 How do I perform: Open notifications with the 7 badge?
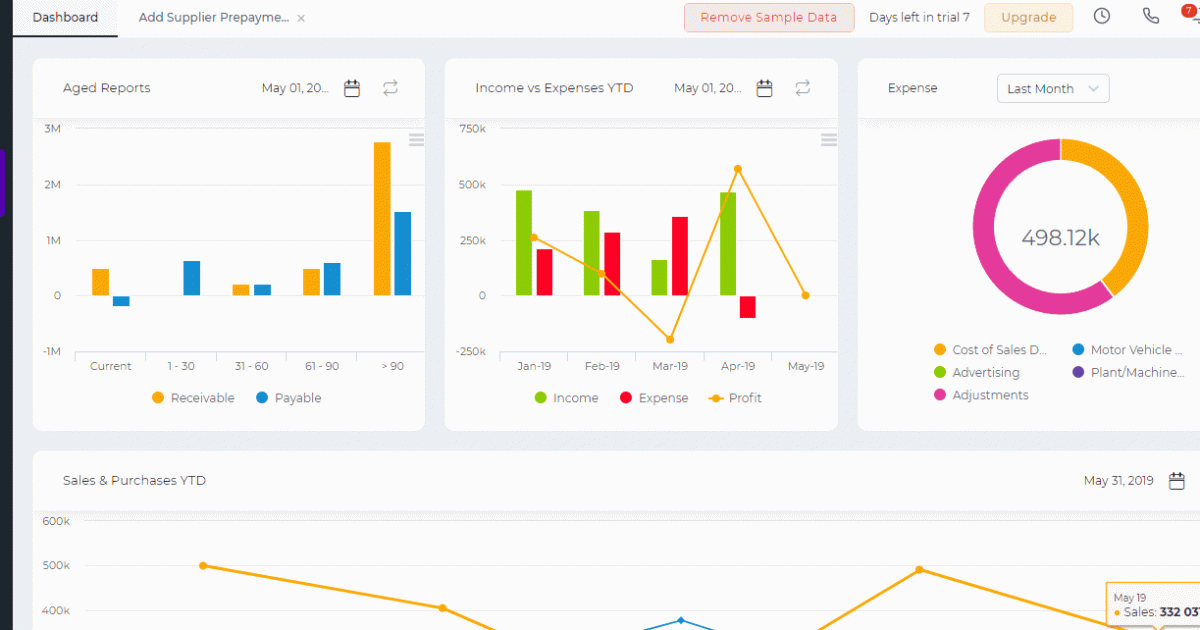(1191, 15)
